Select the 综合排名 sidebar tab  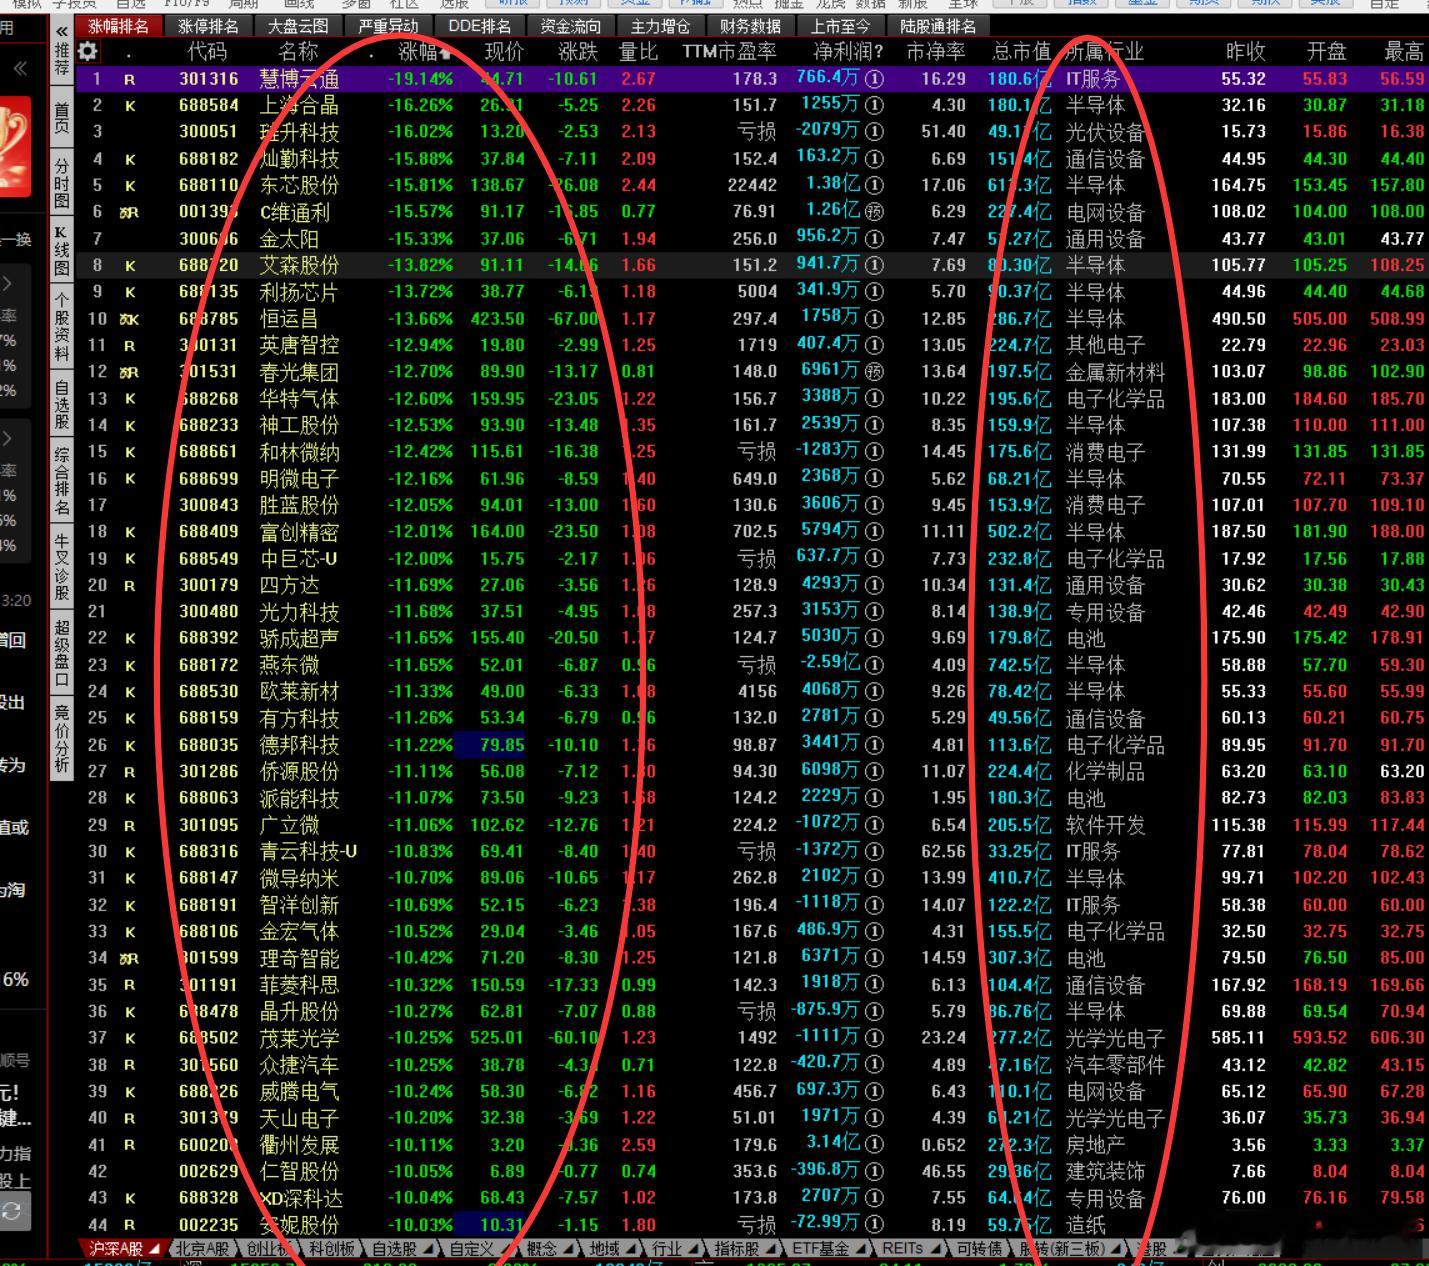click(62, 480)
